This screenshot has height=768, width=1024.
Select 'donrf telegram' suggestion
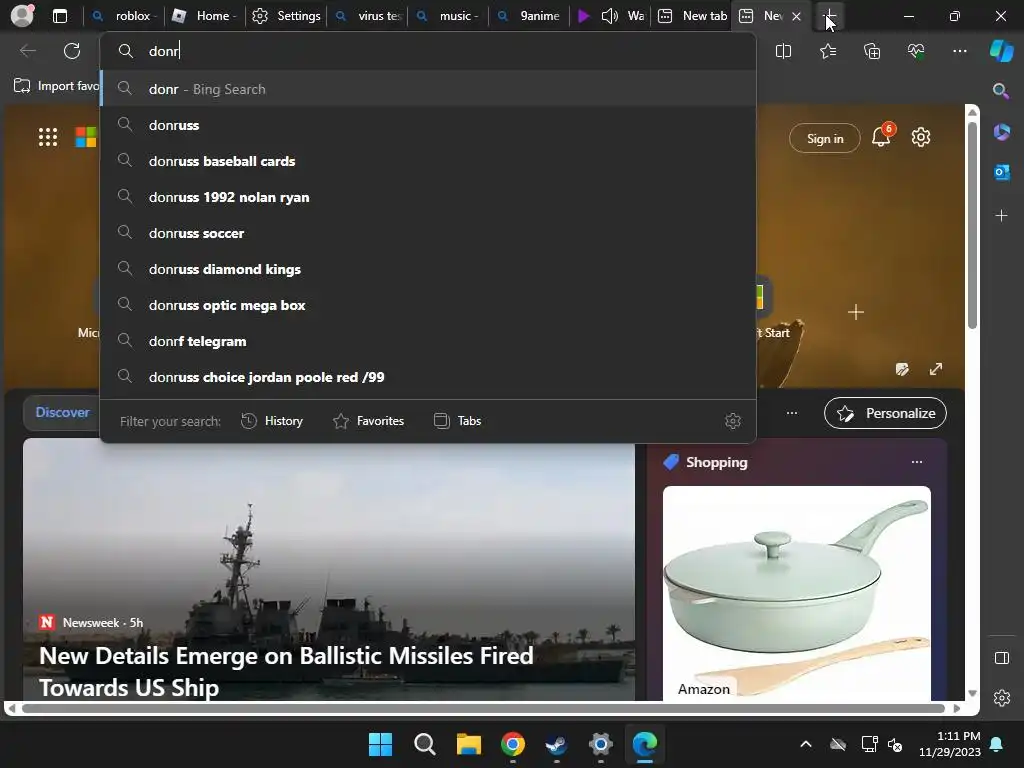[x=428, y=341]
